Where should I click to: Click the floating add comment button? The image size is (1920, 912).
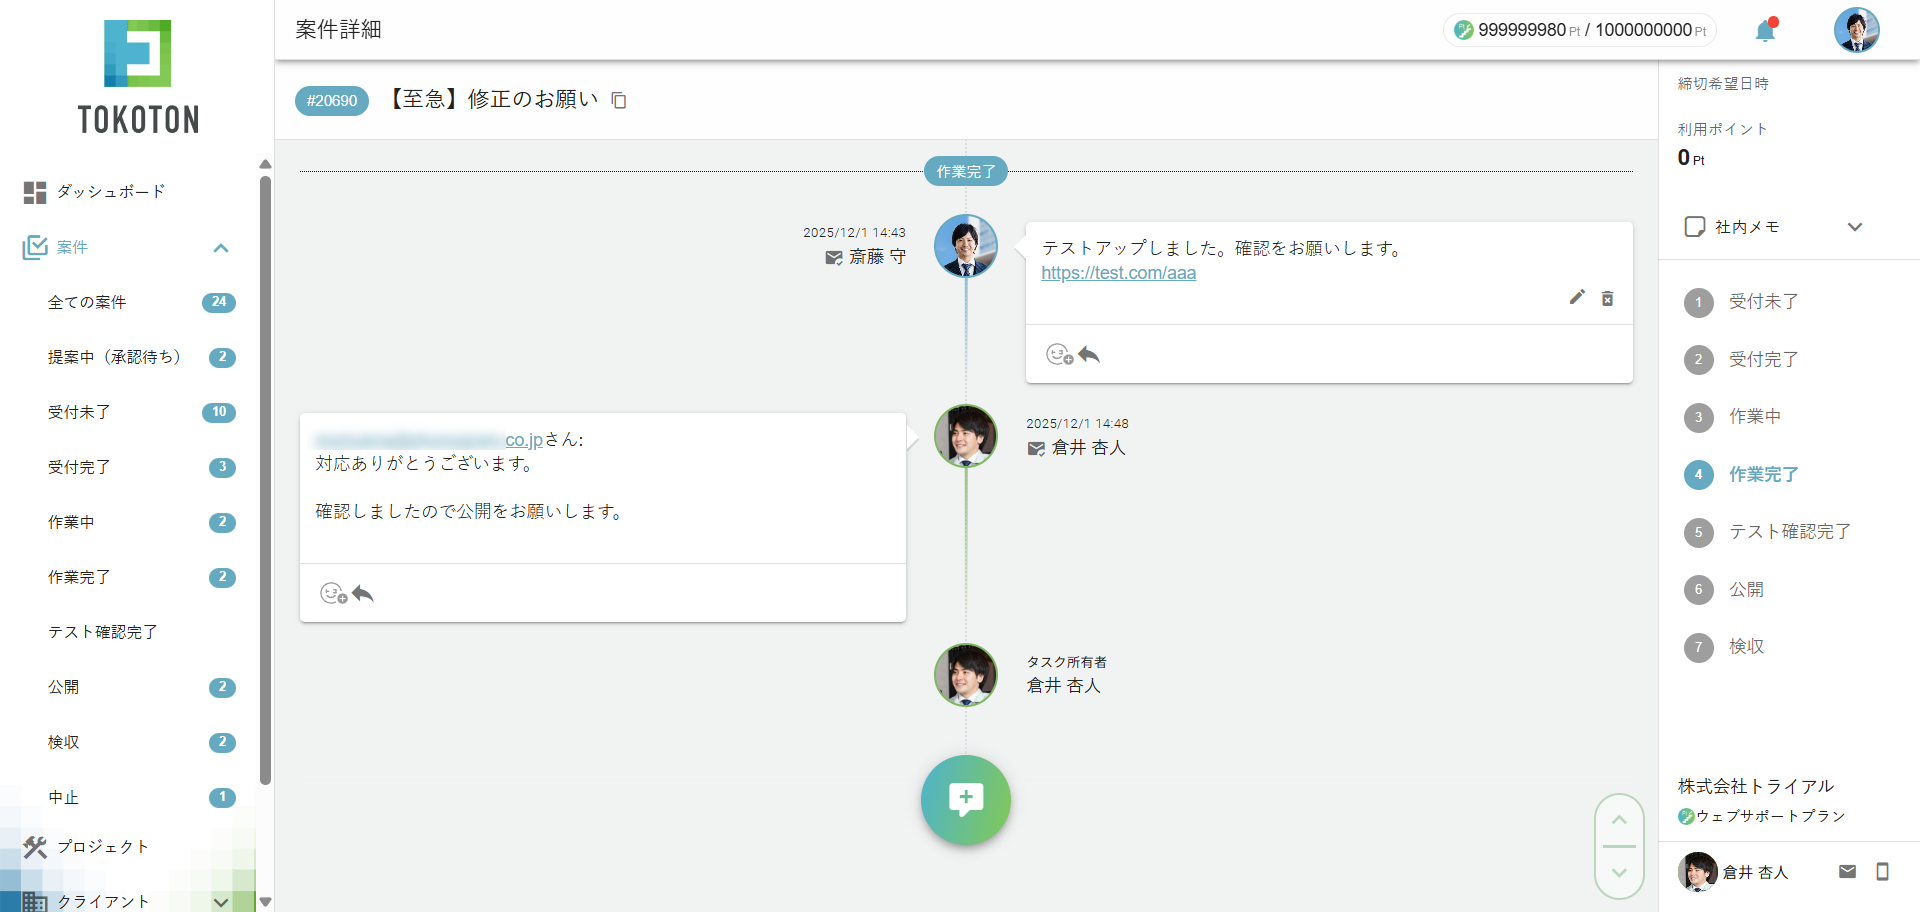(x=965, y=800)
